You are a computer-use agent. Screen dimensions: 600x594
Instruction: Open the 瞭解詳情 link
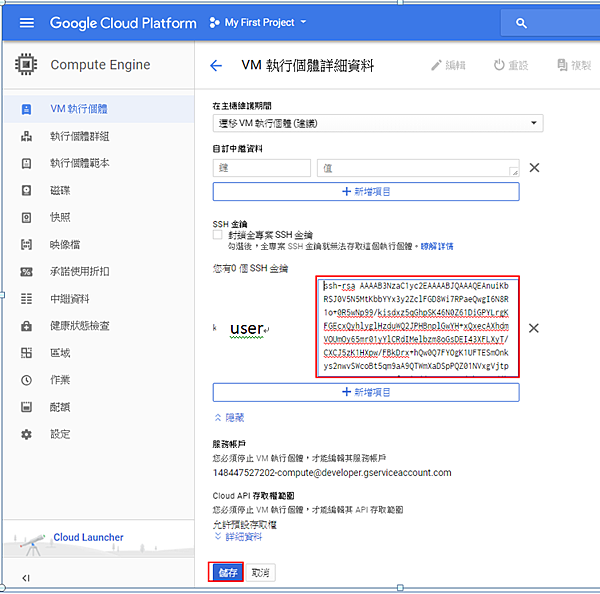(437, 246)
